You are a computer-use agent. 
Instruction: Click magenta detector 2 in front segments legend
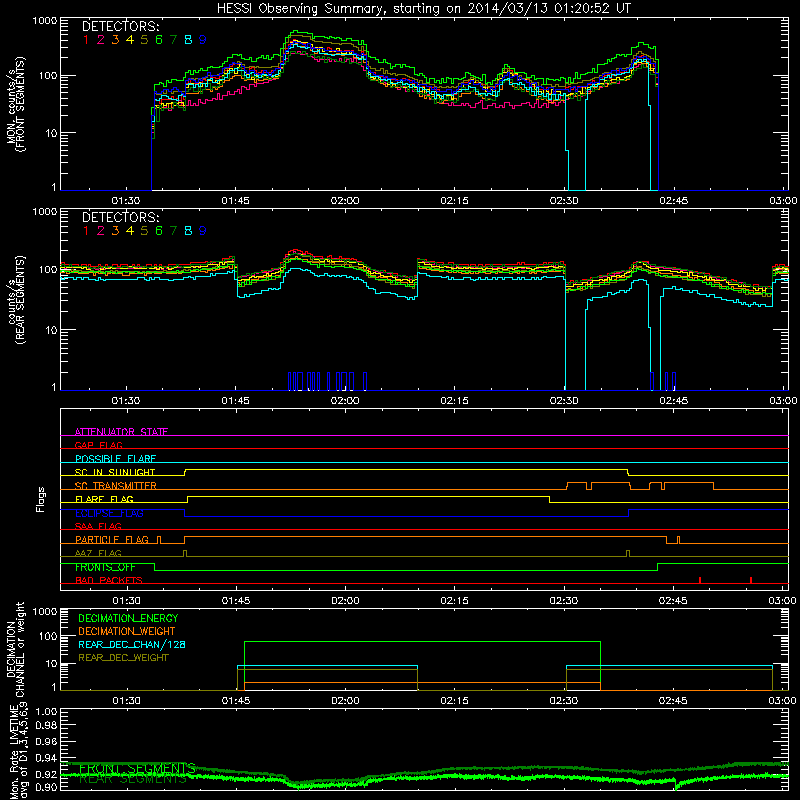(101, 40)
